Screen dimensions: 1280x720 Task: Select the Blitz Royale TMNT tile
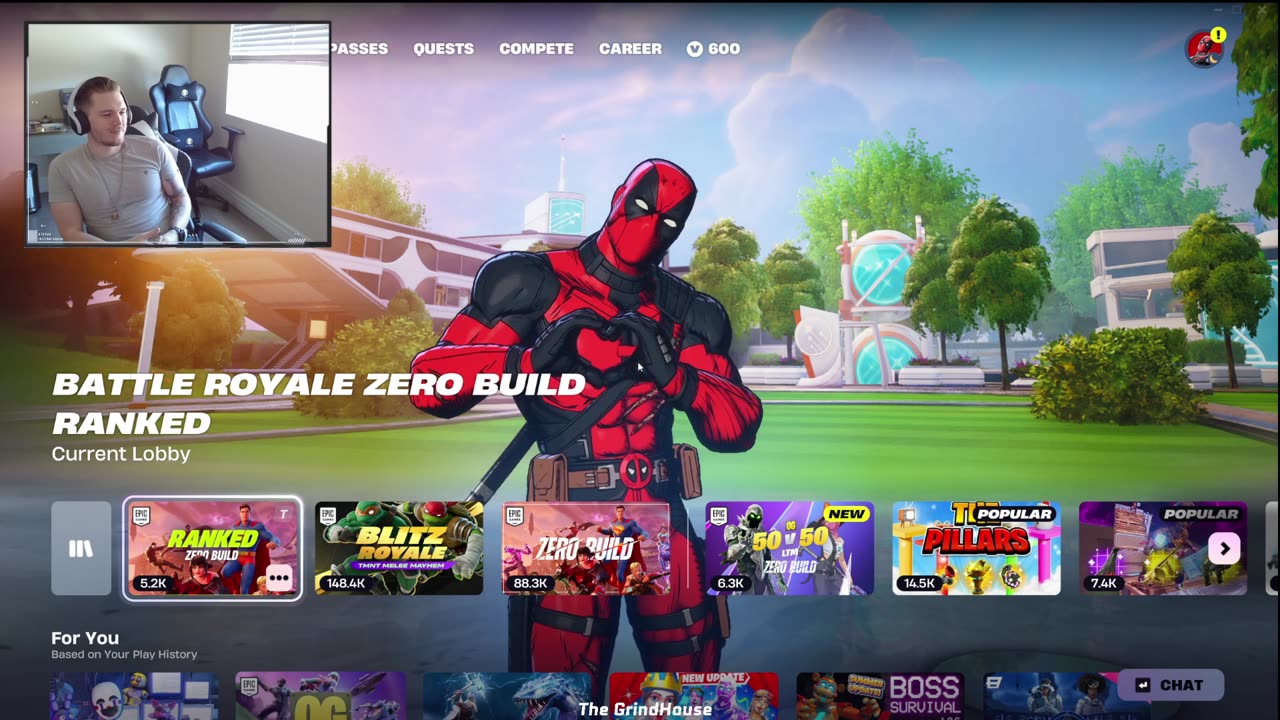(x=399, y=548)
